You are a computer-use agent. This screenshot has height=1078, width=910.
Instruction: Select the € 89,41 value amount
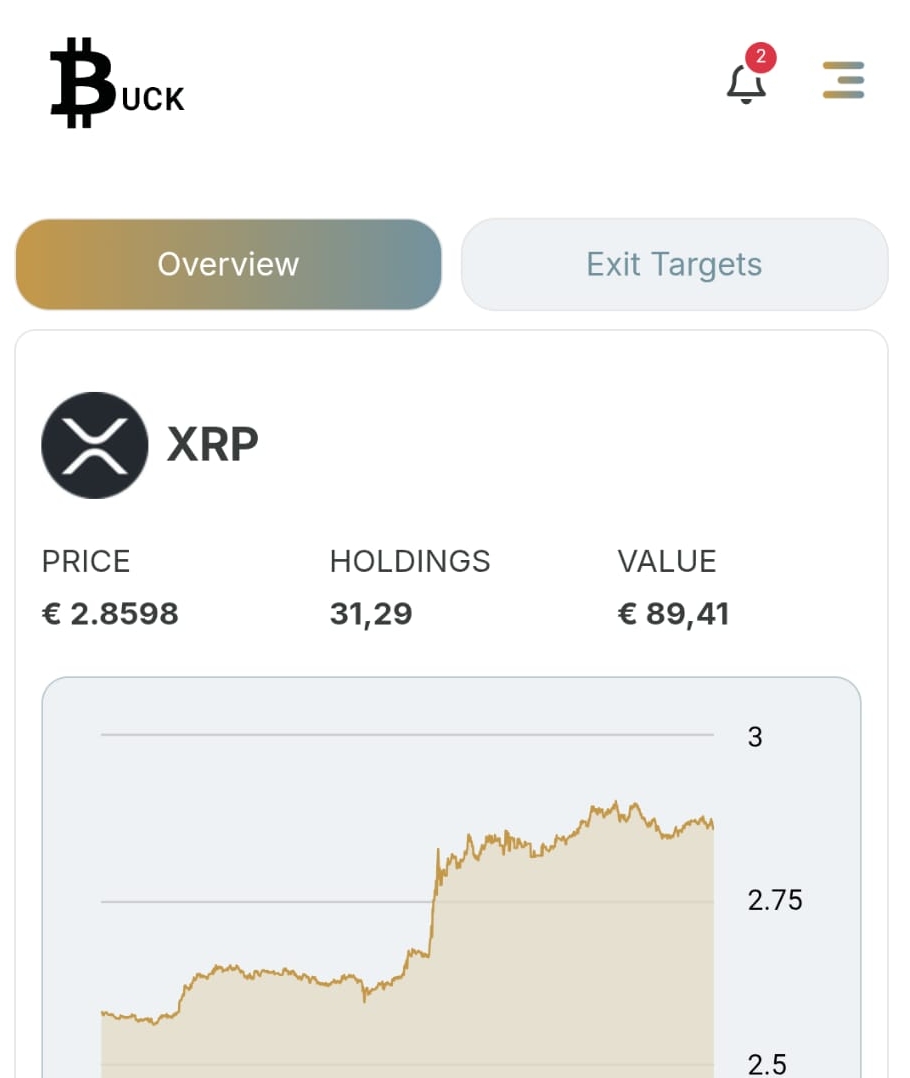point(673,613)
